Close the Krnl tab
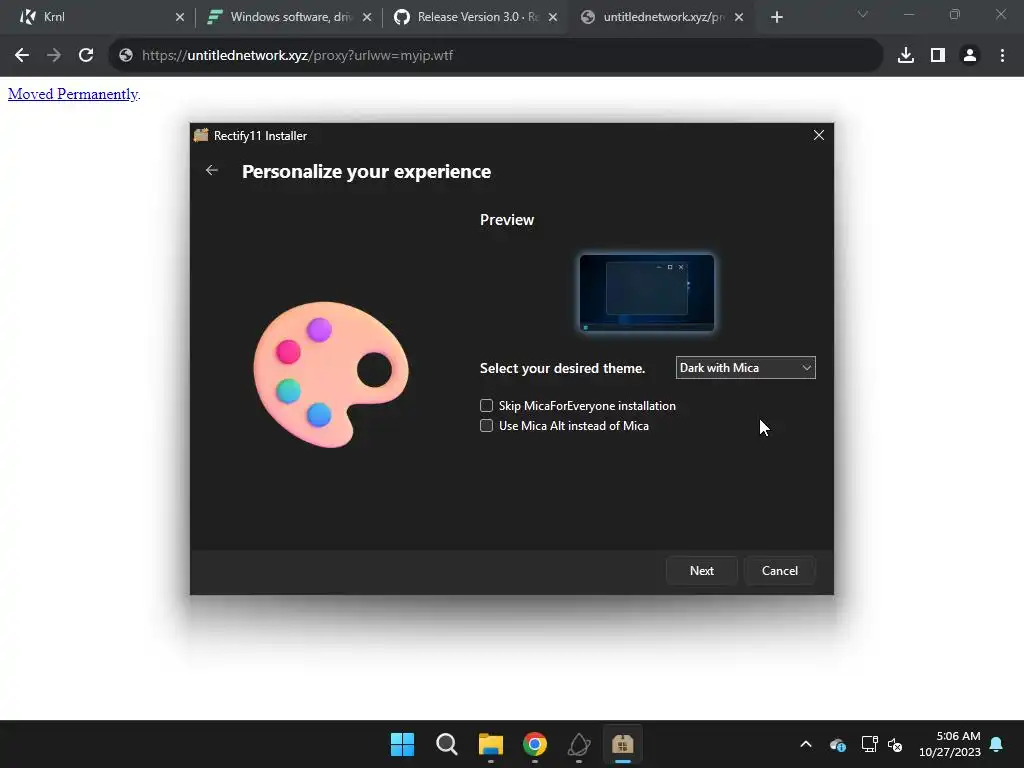Image resolution: width=1024 pixels, height=768 pixels. click(x=180, y=17)
